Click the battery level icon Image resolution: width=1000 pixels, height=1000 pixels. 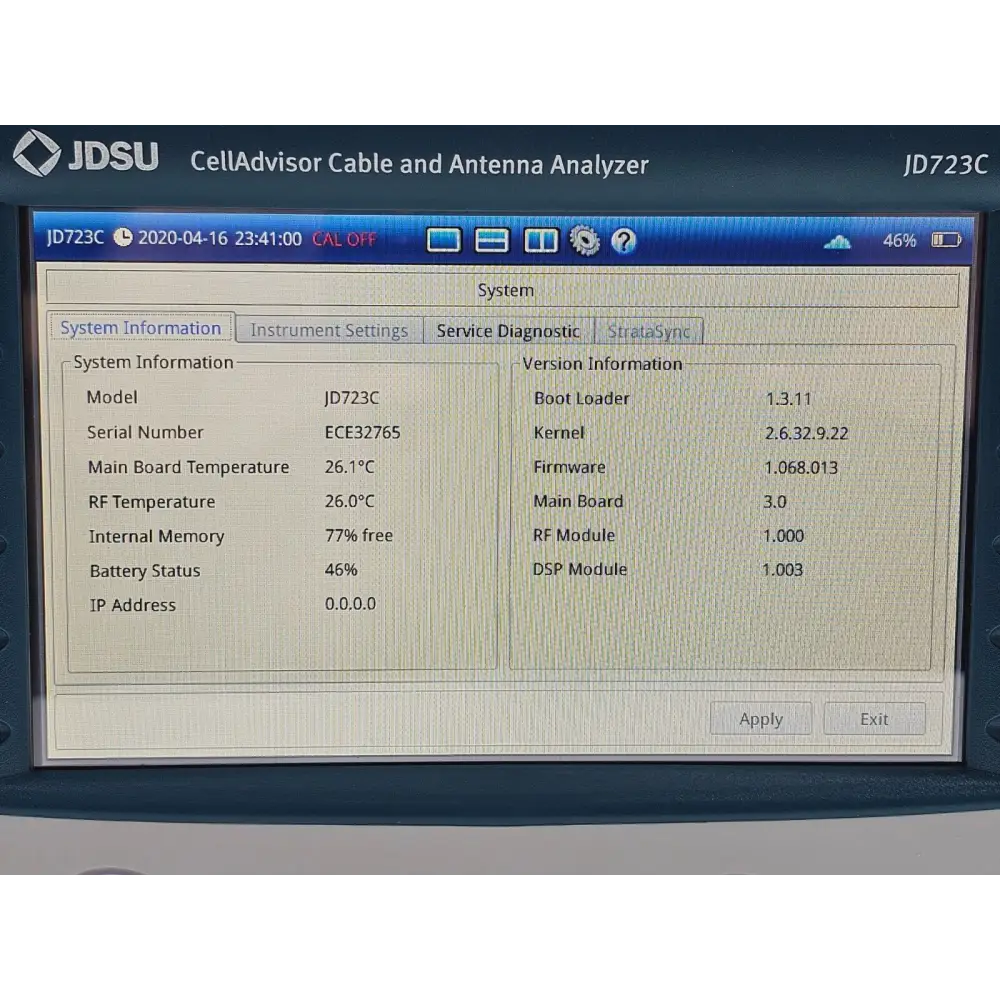pyautogui.click(x=946, y=240)
